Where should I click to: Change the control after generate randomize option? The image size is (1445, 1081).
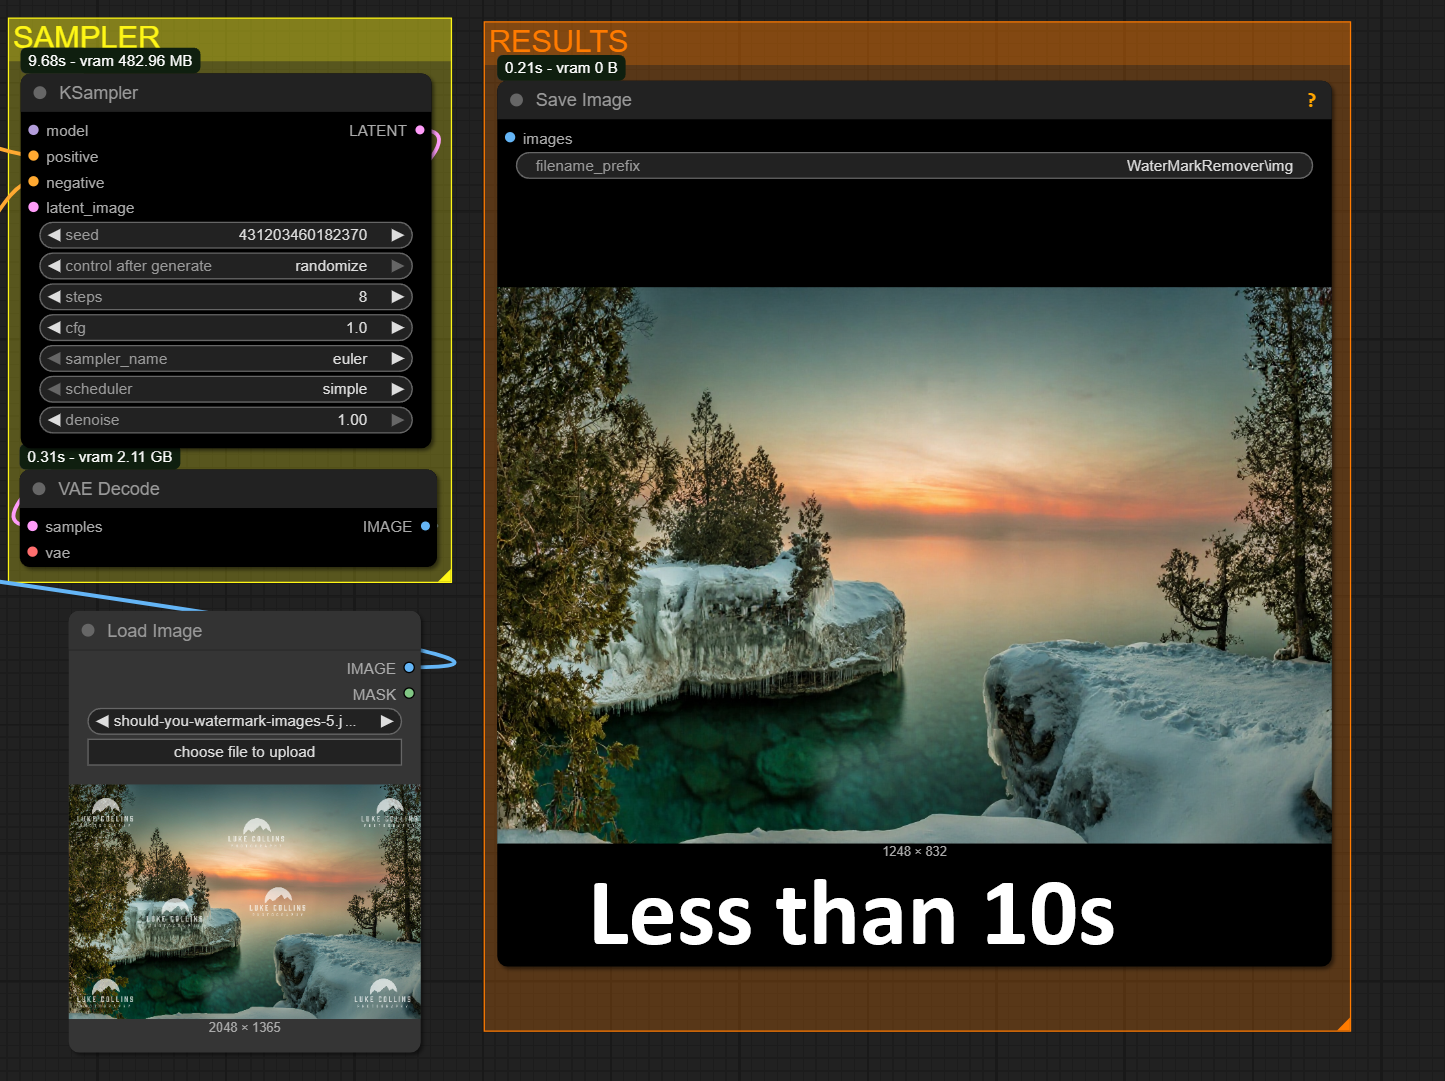click(226, 266)
